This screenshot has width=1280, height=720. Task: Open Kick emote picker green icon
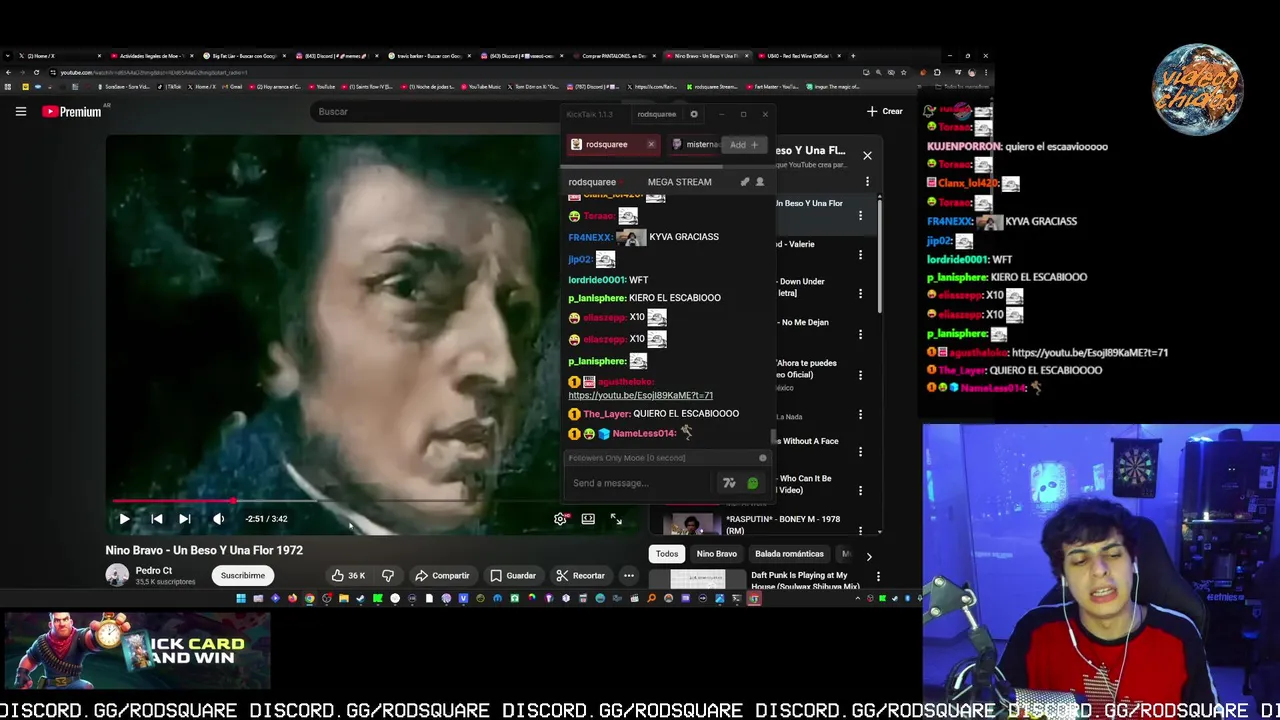click(x=753, y=483)
